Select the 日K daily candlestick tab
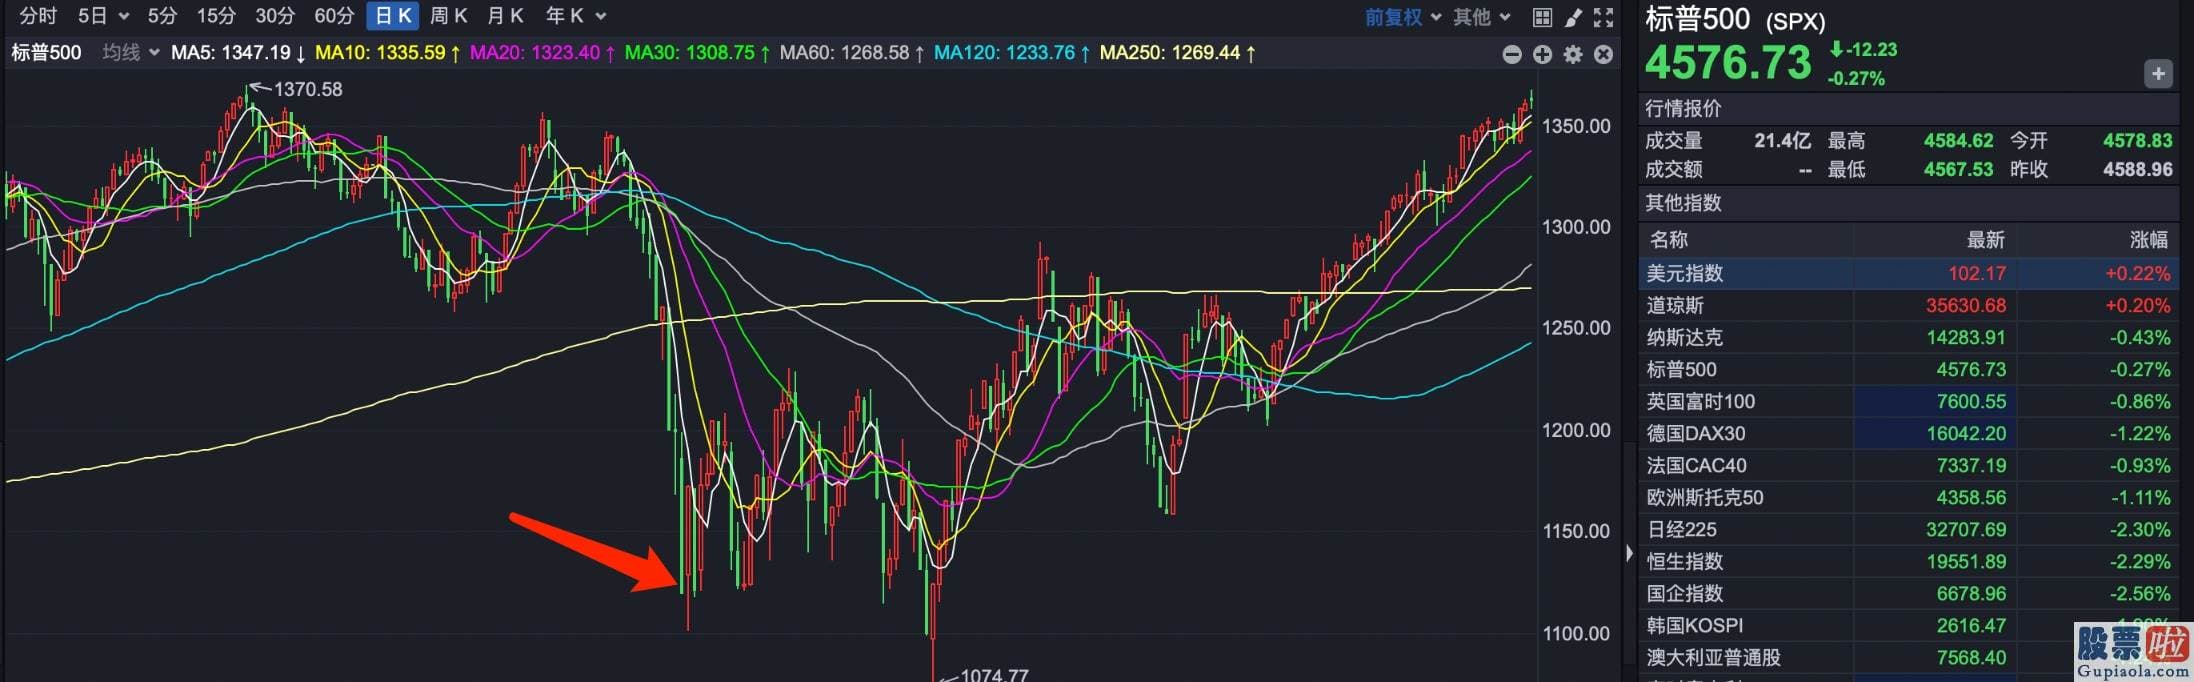This screenshot has width=2194, height=682. 393,16
